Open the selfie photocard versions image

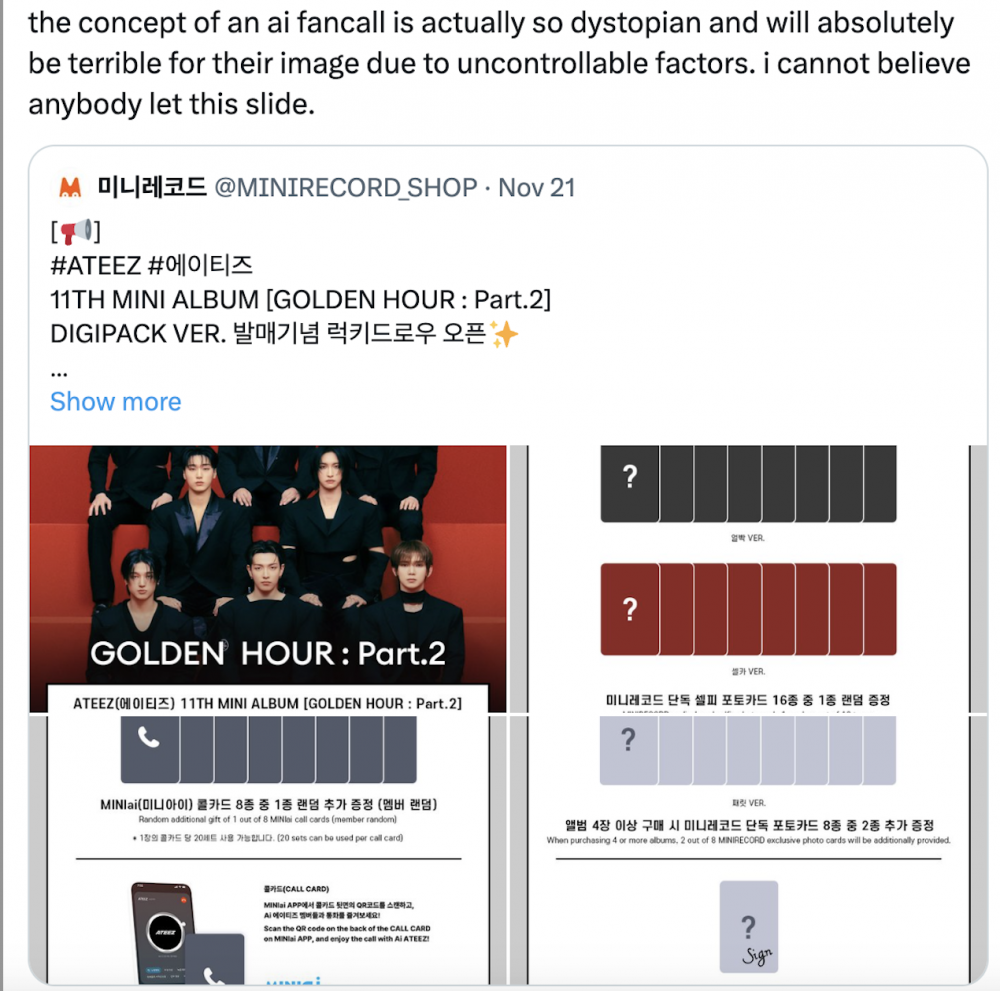[x=748, y=578]
